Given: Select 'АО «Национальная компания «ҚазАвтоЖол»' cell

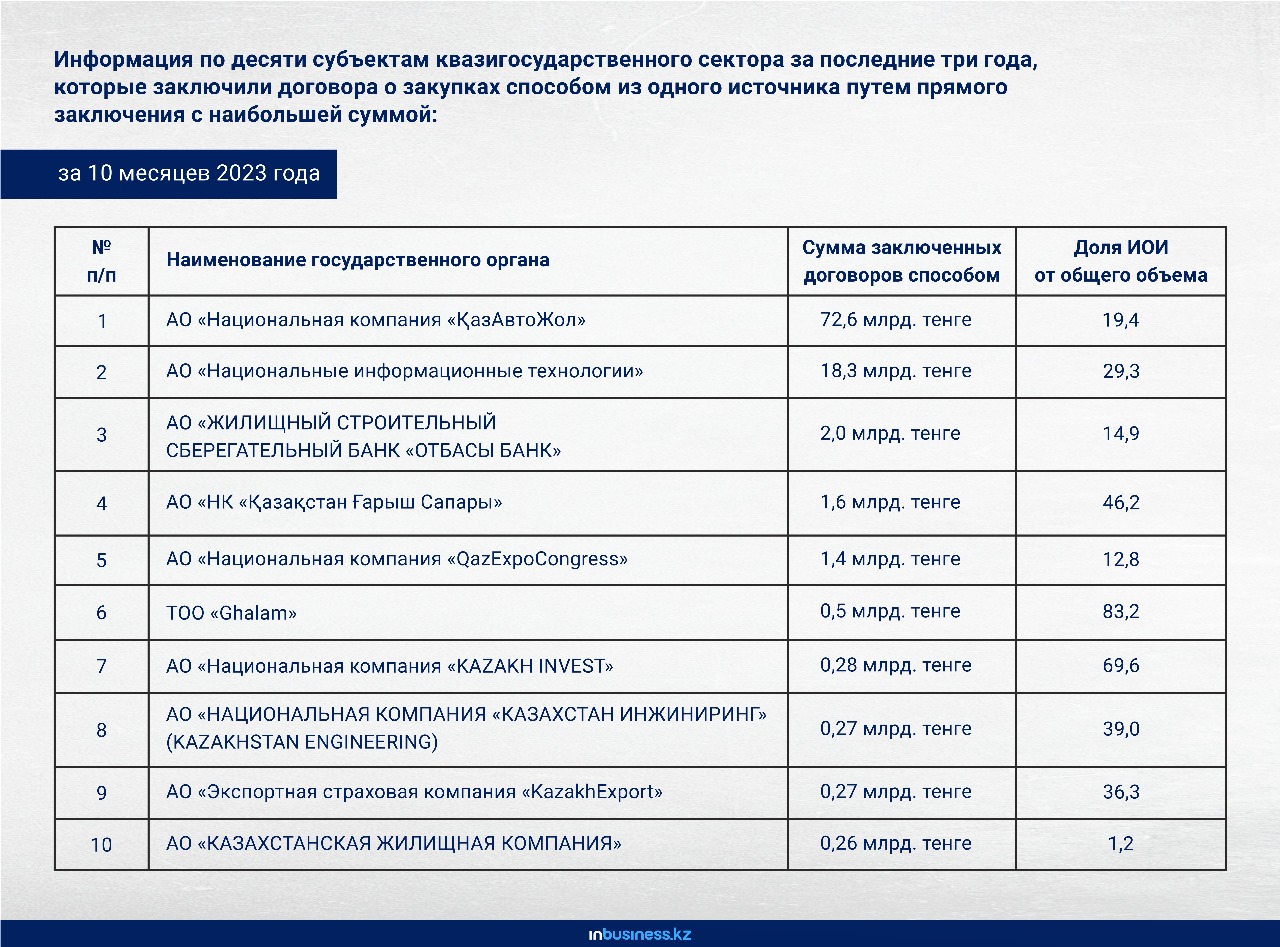Looking at the screenshot, I should [x=468, y=321].
